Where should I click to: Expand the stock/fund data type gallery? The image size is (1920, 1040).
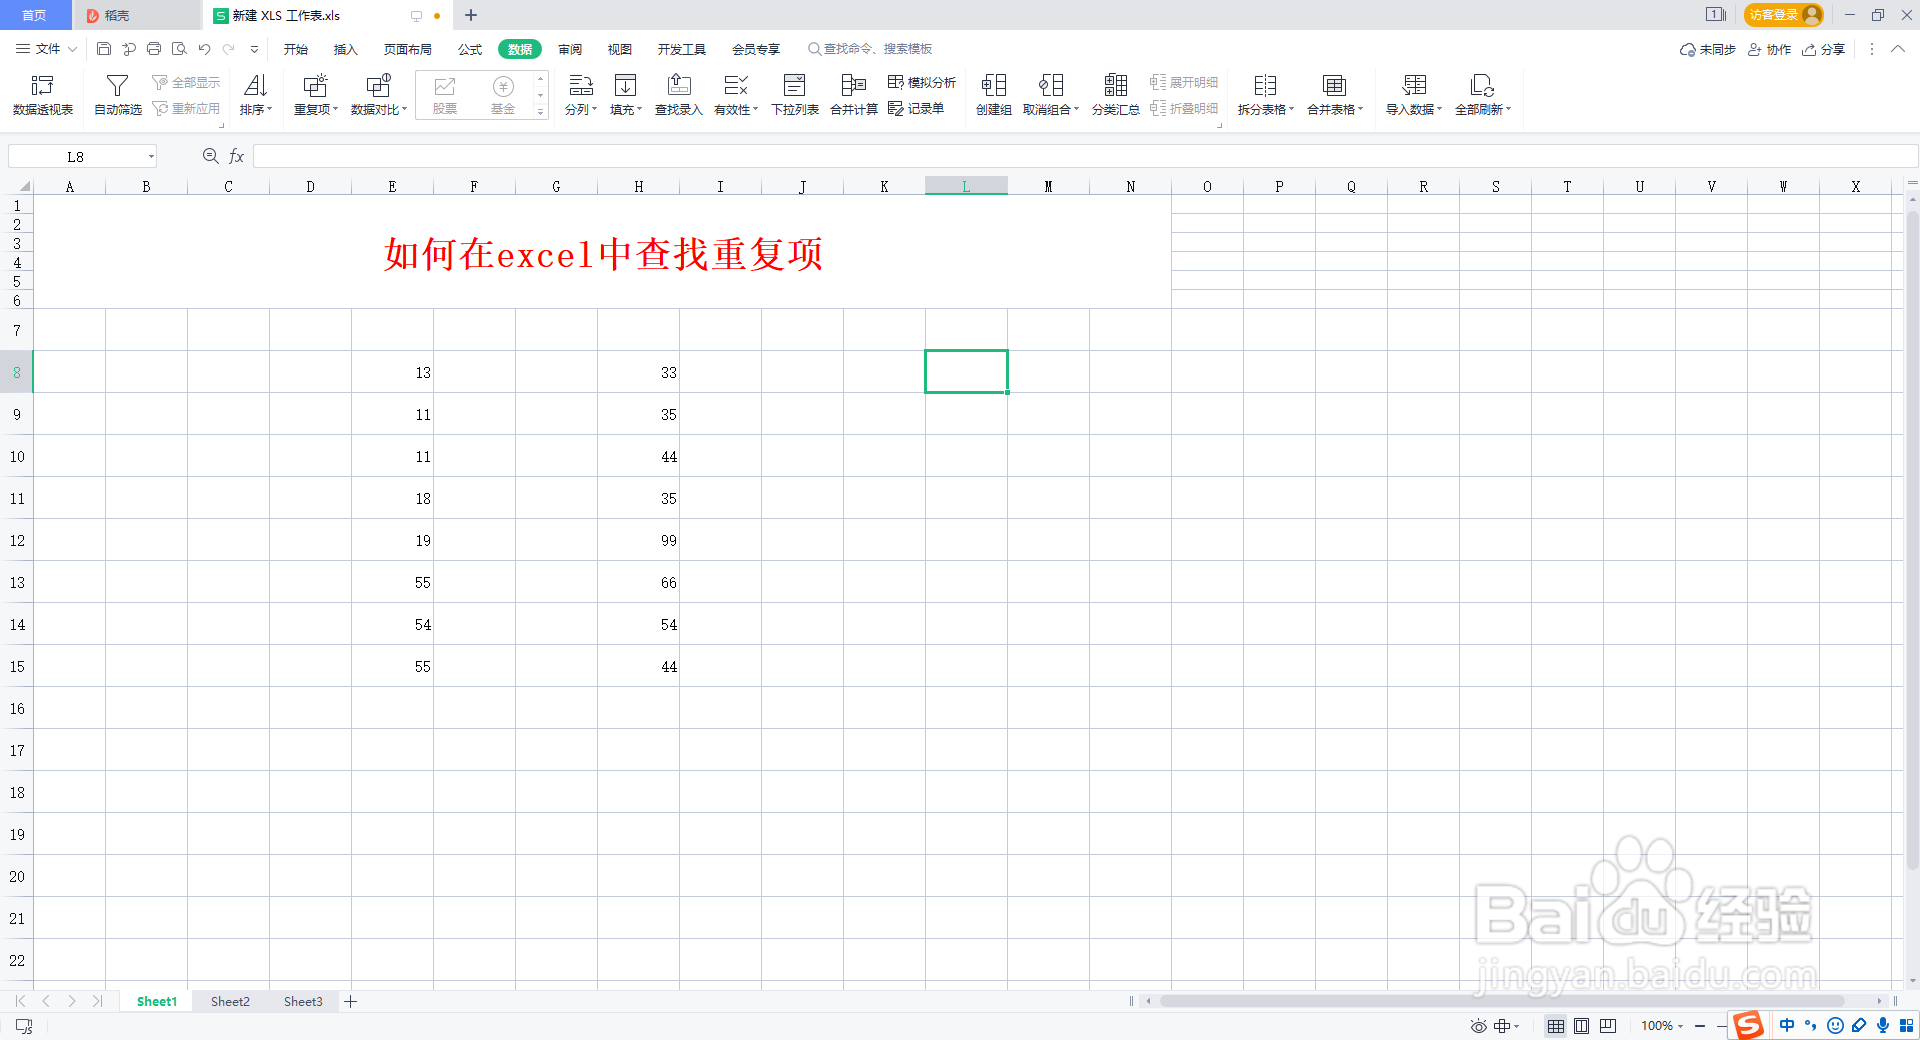point(541,112)
